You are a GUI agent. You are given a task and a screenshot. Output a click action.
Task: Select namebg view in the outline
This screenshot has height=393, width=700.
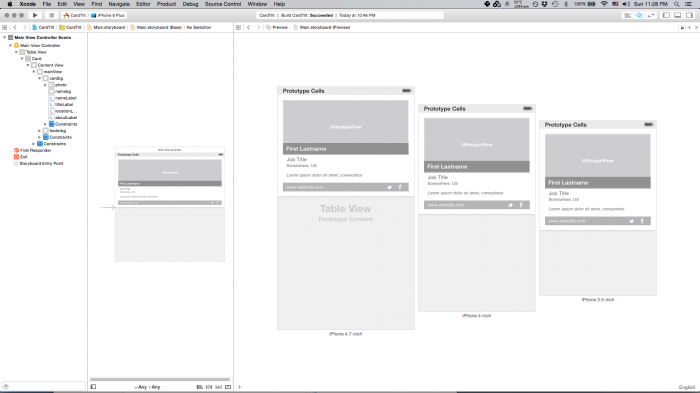(60, 91)
